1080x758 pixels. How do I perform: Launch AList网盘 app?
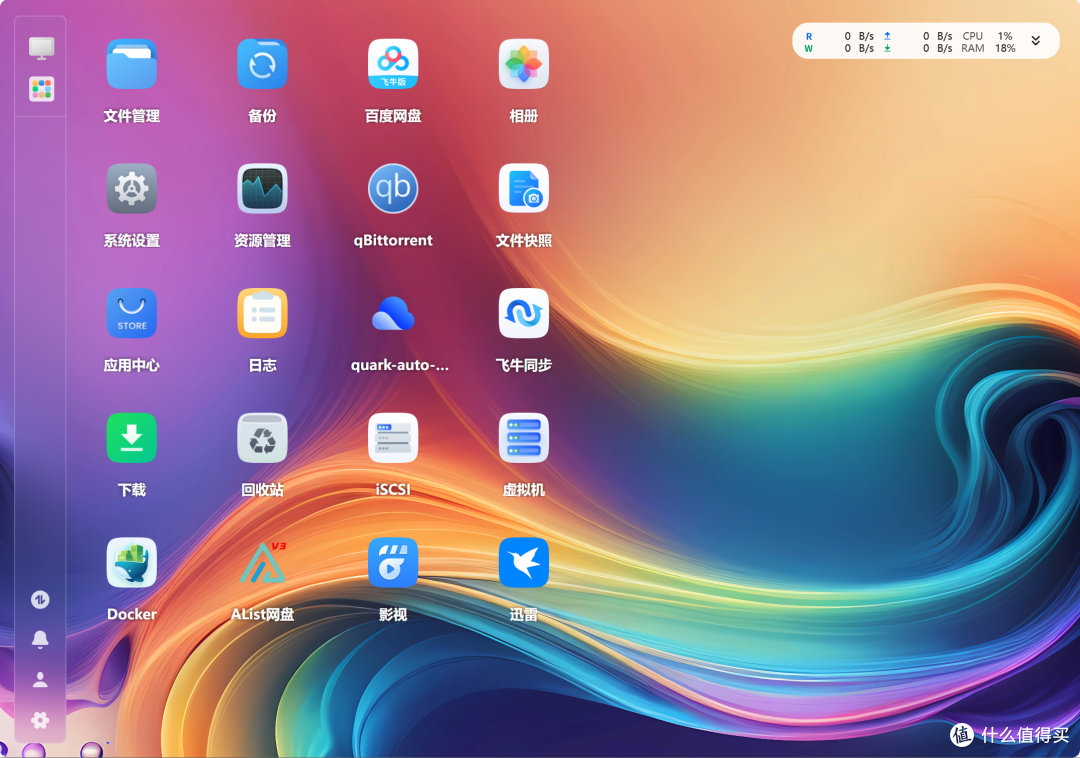pyautogui.click(x=262, y=562)
